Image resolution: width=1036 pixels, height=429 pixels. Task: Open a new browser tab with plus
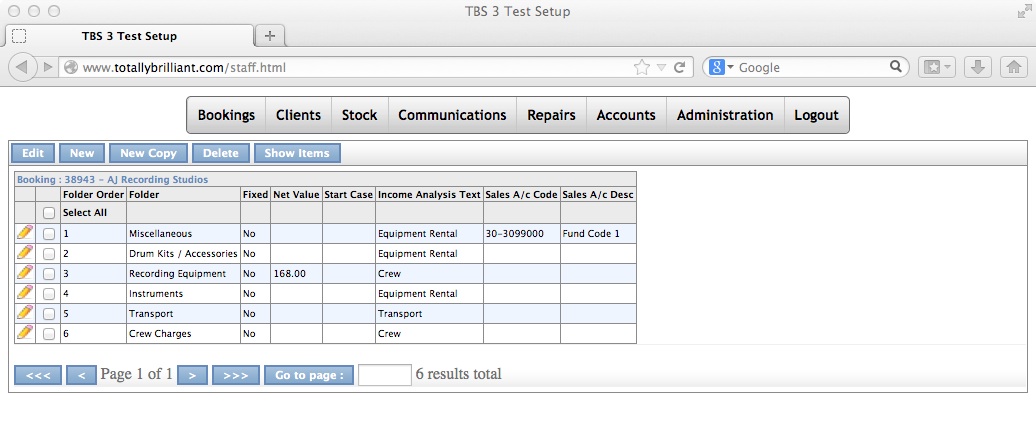[x=270, y=36]
